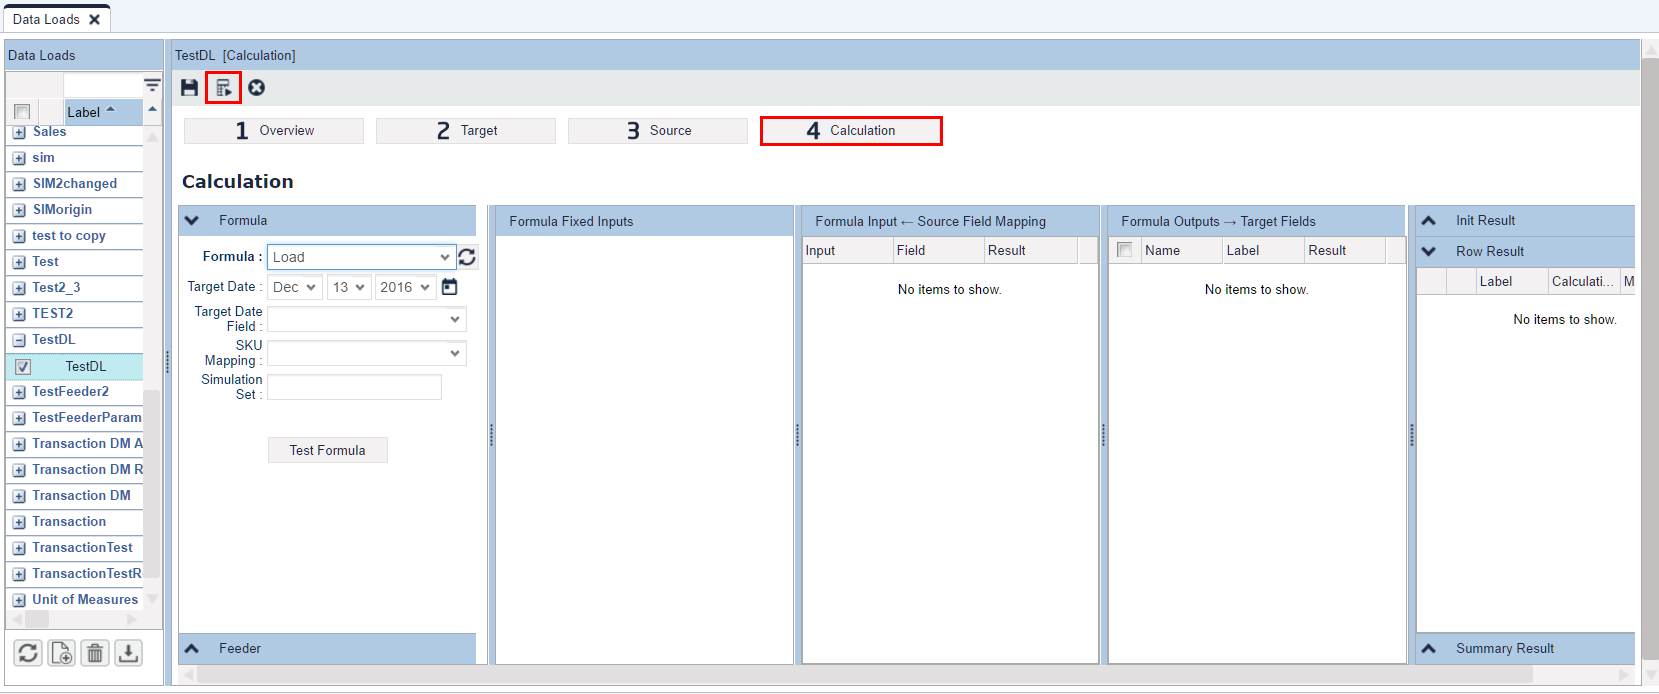The height and width of the screenshot is (694, 1659).
Task: Expand the TransactionTest node
Action: click(19, 548)
